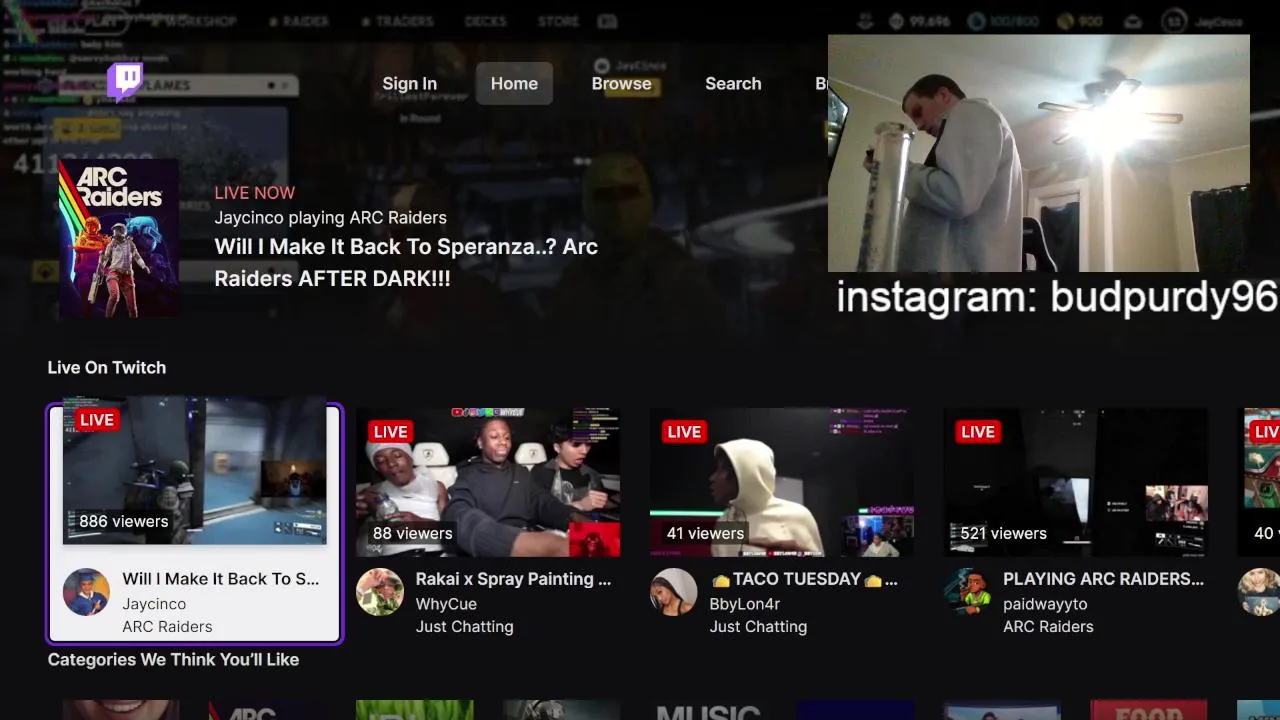1280x720 pixels.
Task: Click the BbyLon4r channel name
Action: tap(744, 604)
